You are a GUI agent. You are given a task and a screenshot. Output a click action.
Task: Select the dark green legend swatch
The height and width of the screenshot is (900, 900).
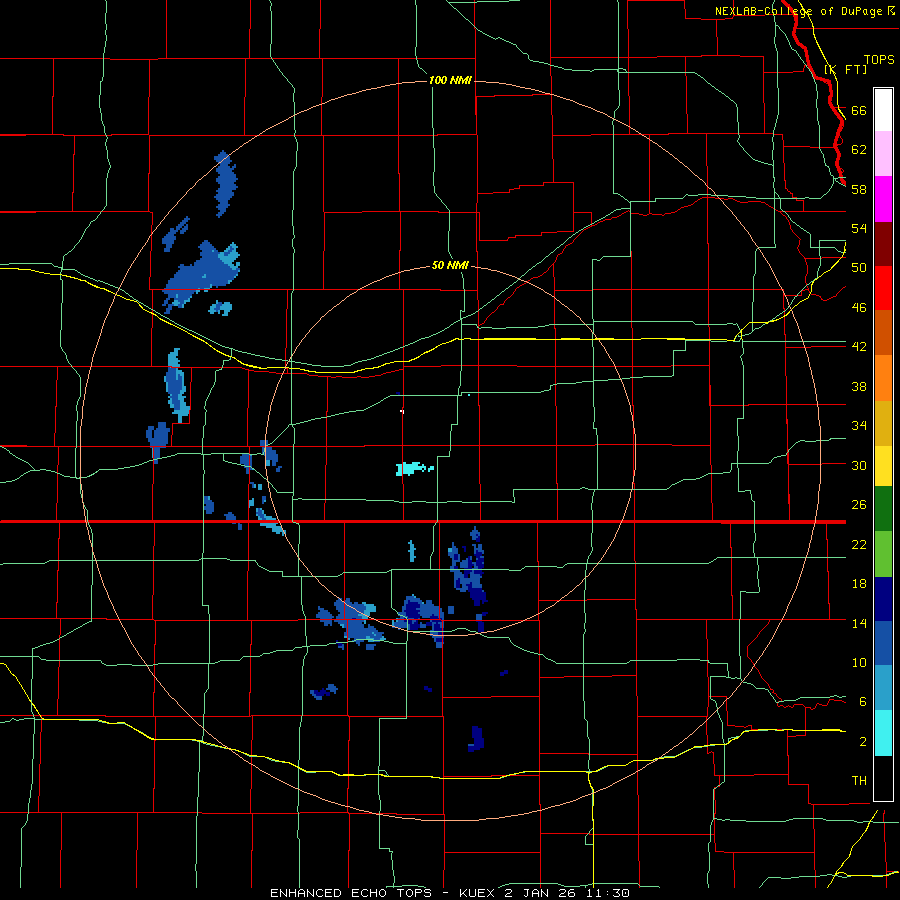[883, 509]
